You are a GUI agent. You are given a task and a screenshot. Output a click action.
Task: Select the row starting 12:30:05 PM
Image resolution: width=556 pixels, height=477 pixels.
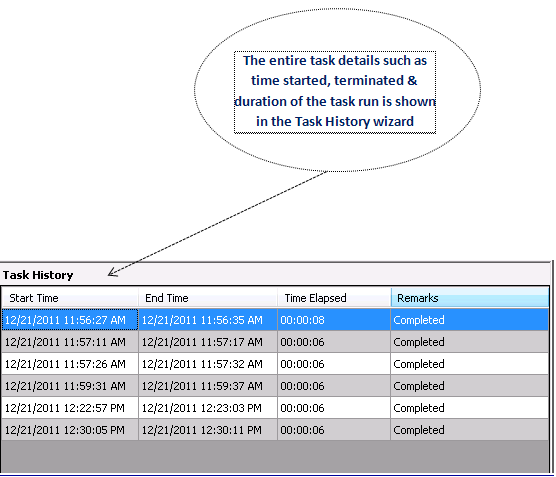[275, 429]
